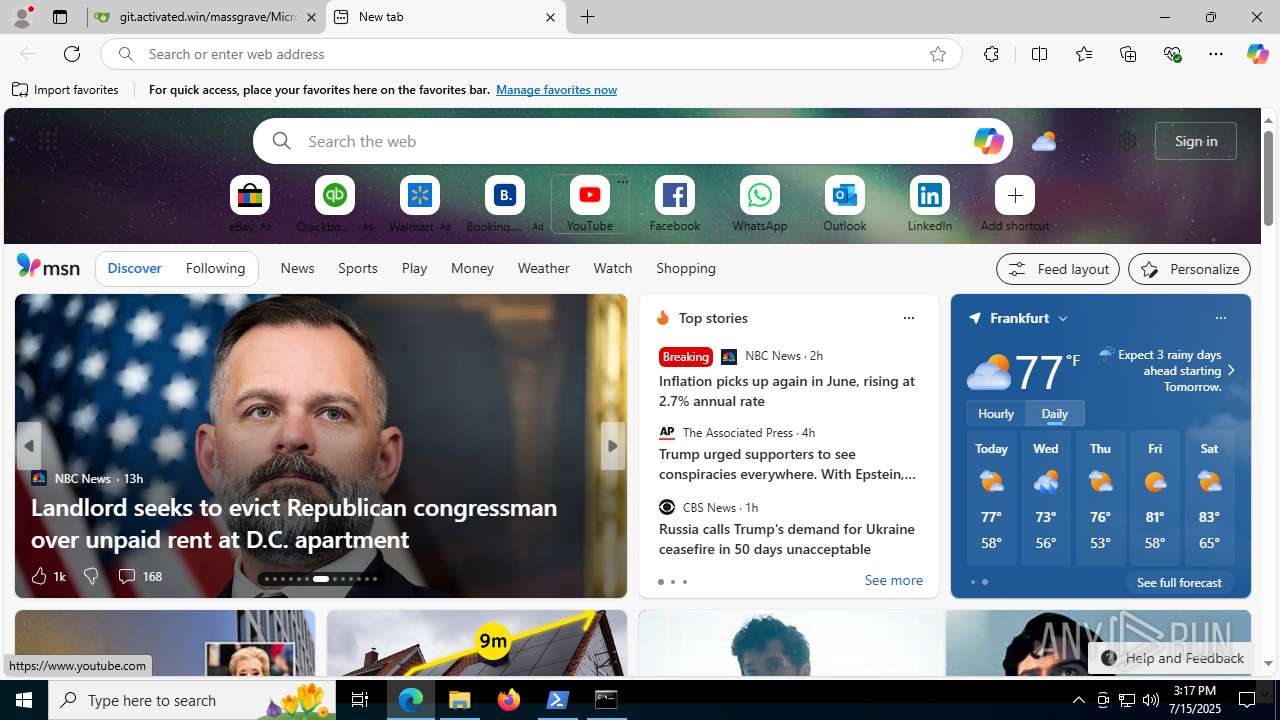Open the Feed layout button

pyautogui.click(x=1058, y=269)
